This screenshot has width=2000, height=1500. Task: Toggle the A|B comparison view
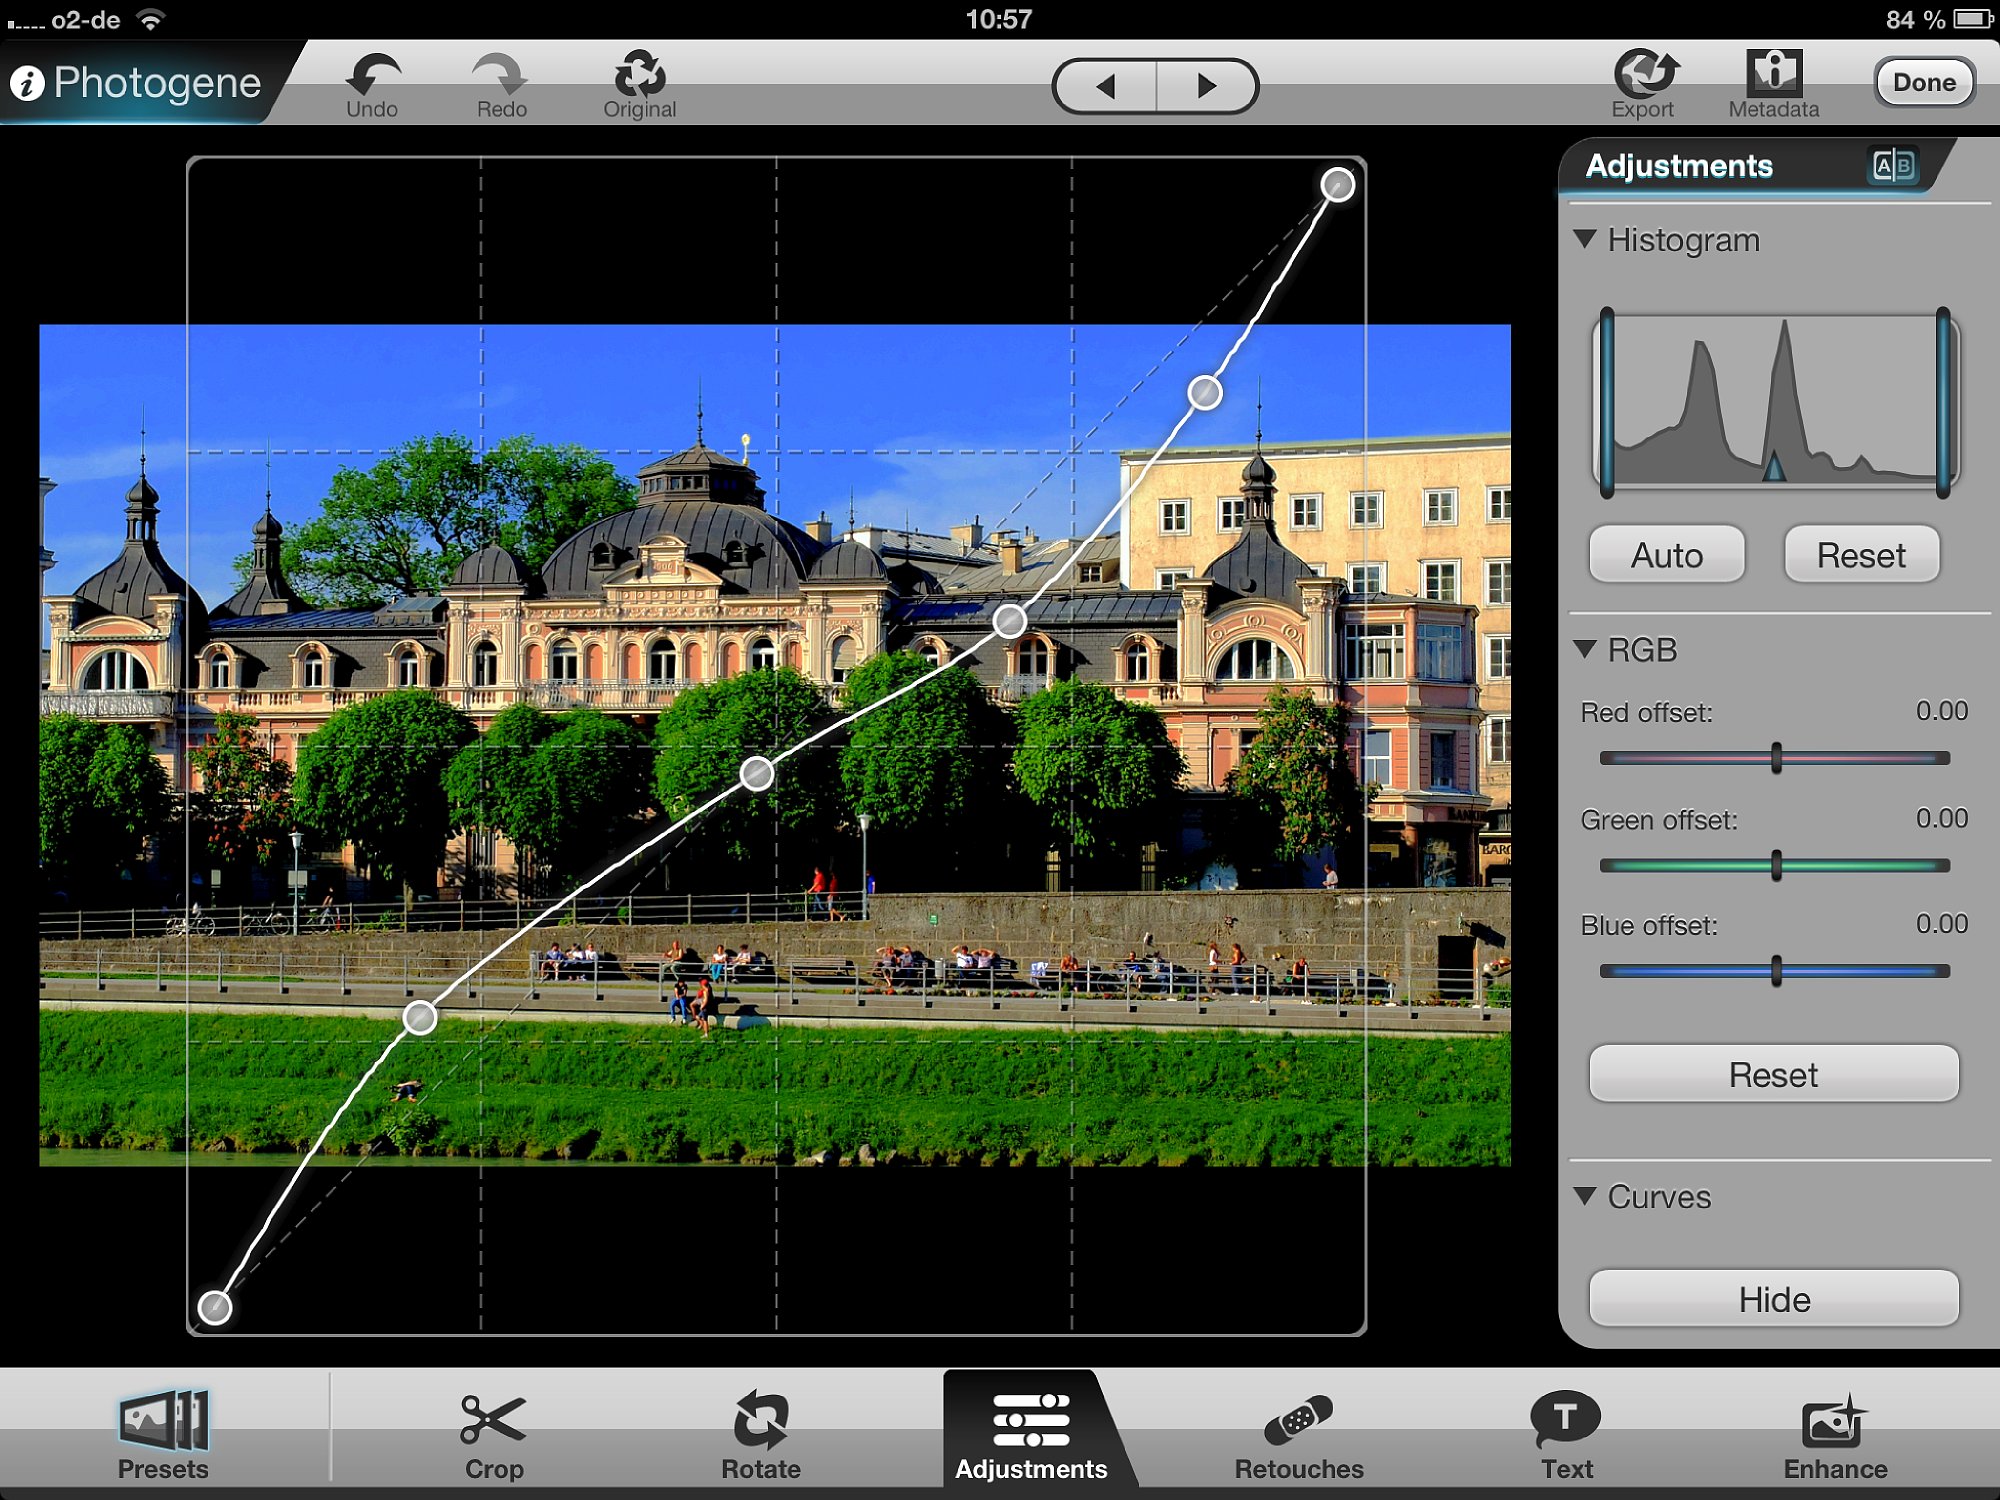pyautogui.click(x=1892, y=165)
